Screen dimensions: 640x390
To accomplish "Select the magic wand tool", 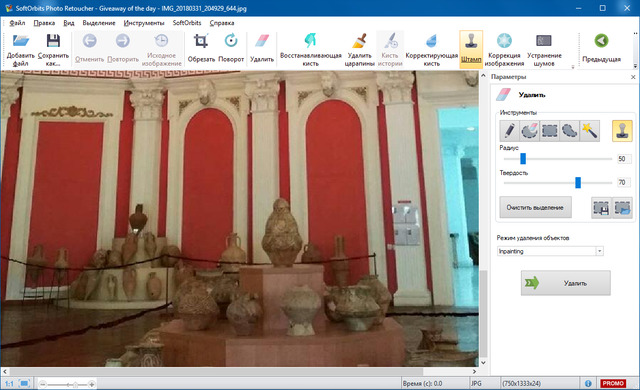I will coord(589,131).
